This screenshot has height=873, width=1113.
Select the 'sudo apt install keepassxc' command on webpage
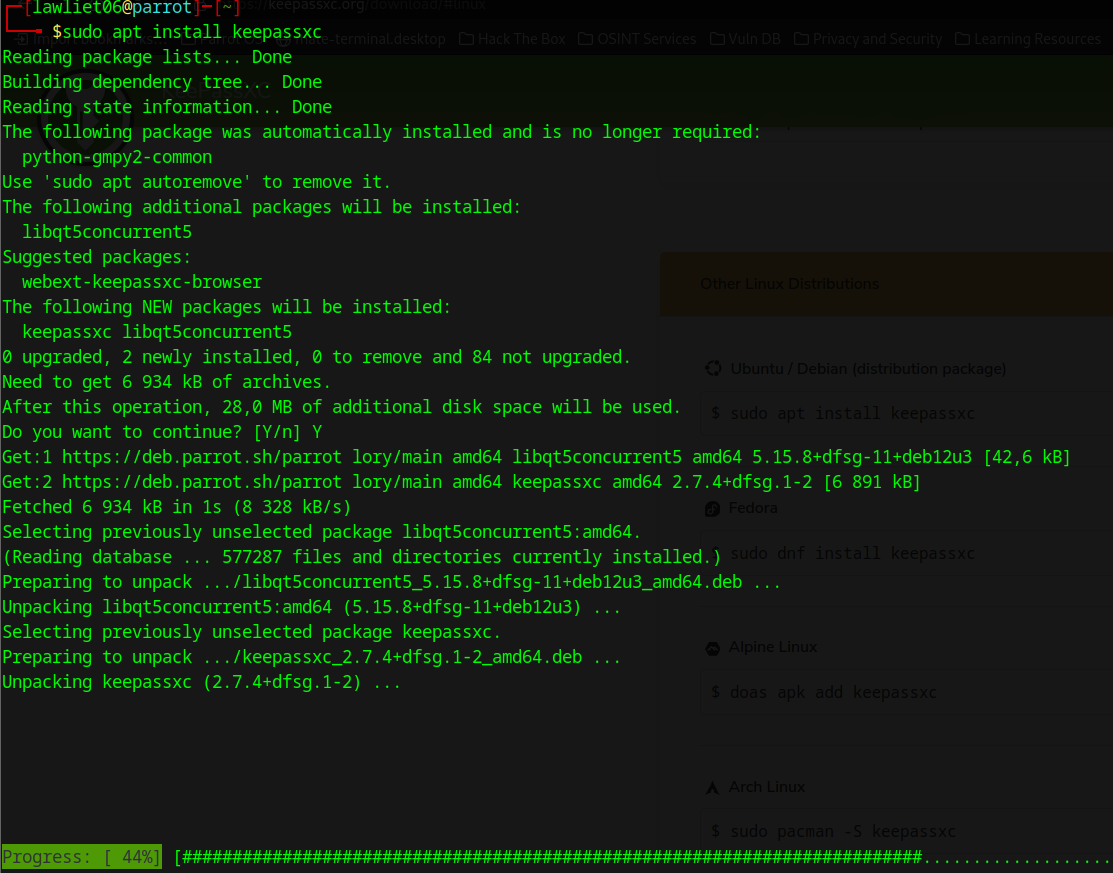852,413
